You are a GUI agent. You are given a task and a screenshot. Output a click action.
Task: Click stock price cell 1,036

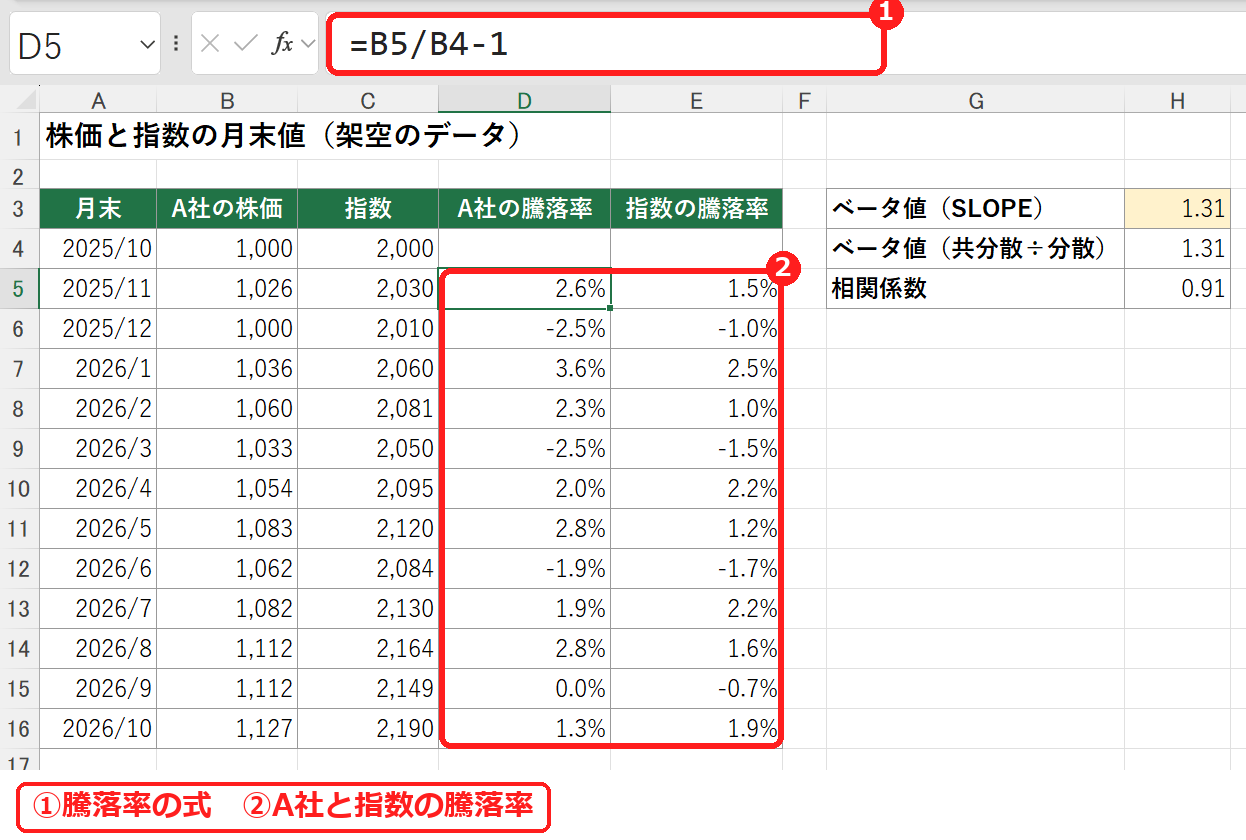(227, 369)
